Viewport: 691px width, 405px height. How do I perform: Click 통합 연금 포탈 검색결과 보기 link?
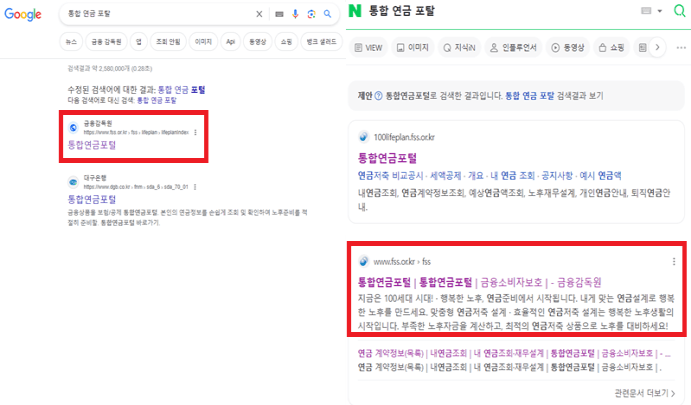(x=554, y=96)
